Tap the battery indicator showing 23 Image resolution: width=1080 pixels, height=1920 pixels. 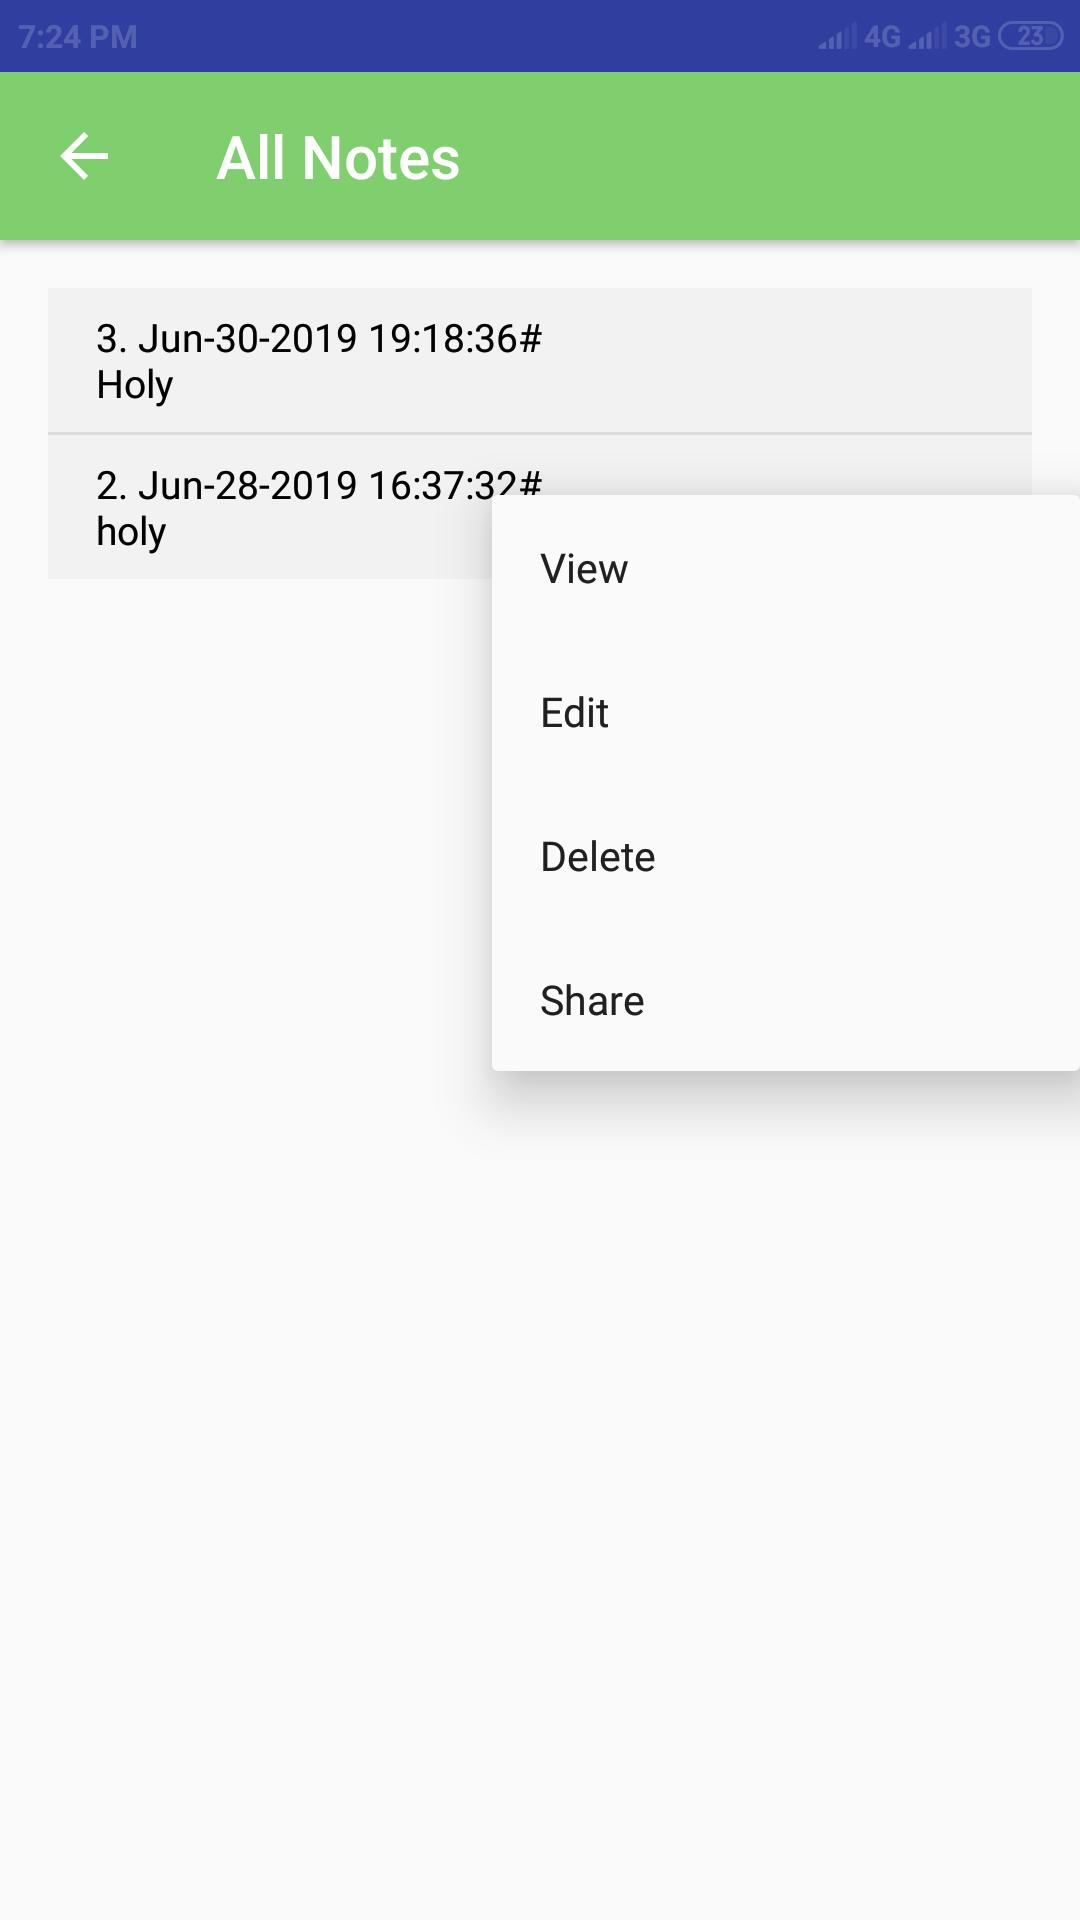(x=1031, y=37)
